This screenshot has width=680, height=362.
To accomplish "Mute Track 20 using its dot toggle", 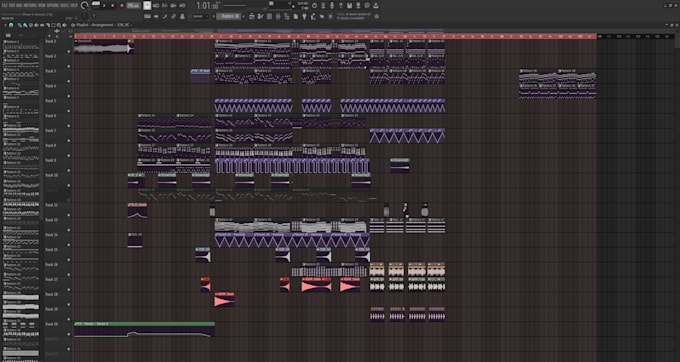I will [x=69, y=334].
